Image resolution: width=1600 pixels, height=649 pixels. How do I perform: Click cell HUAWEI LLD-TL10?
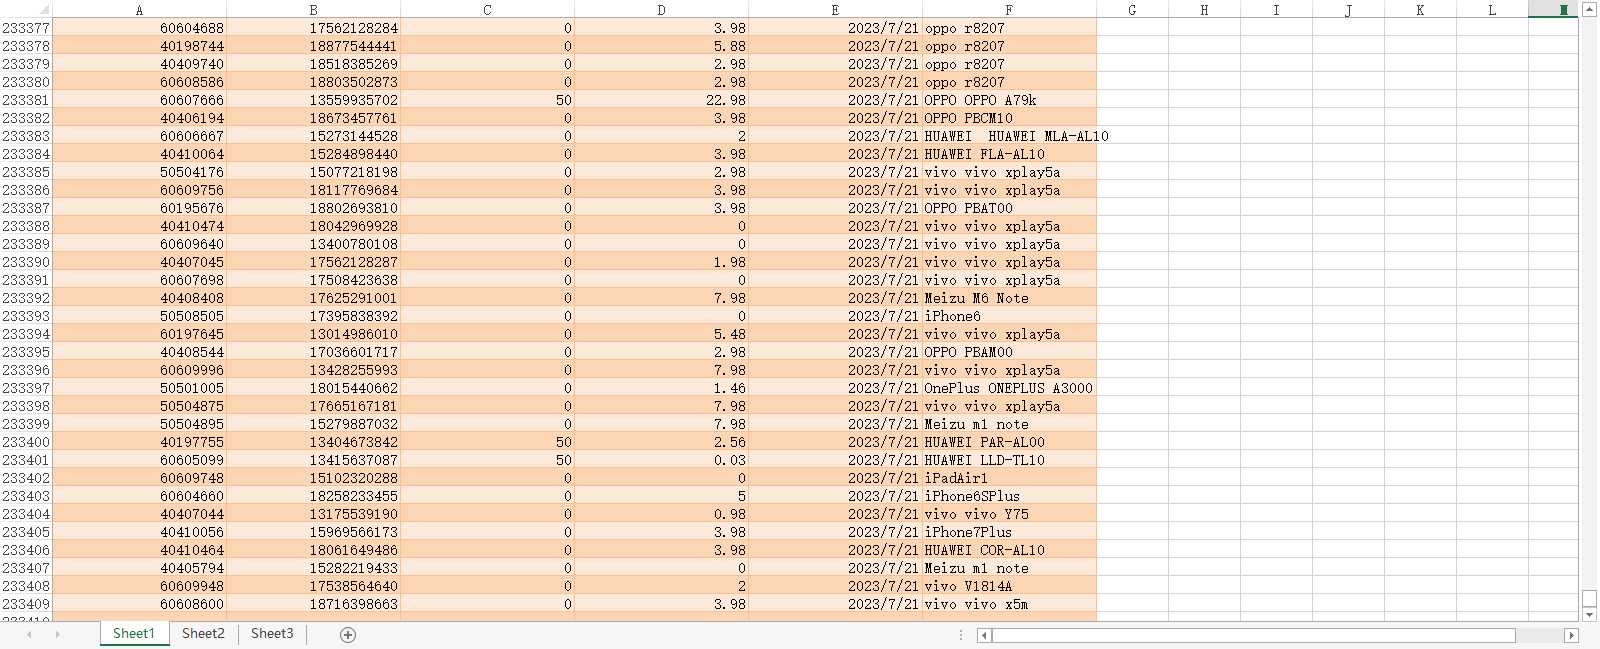[1009, 460]
